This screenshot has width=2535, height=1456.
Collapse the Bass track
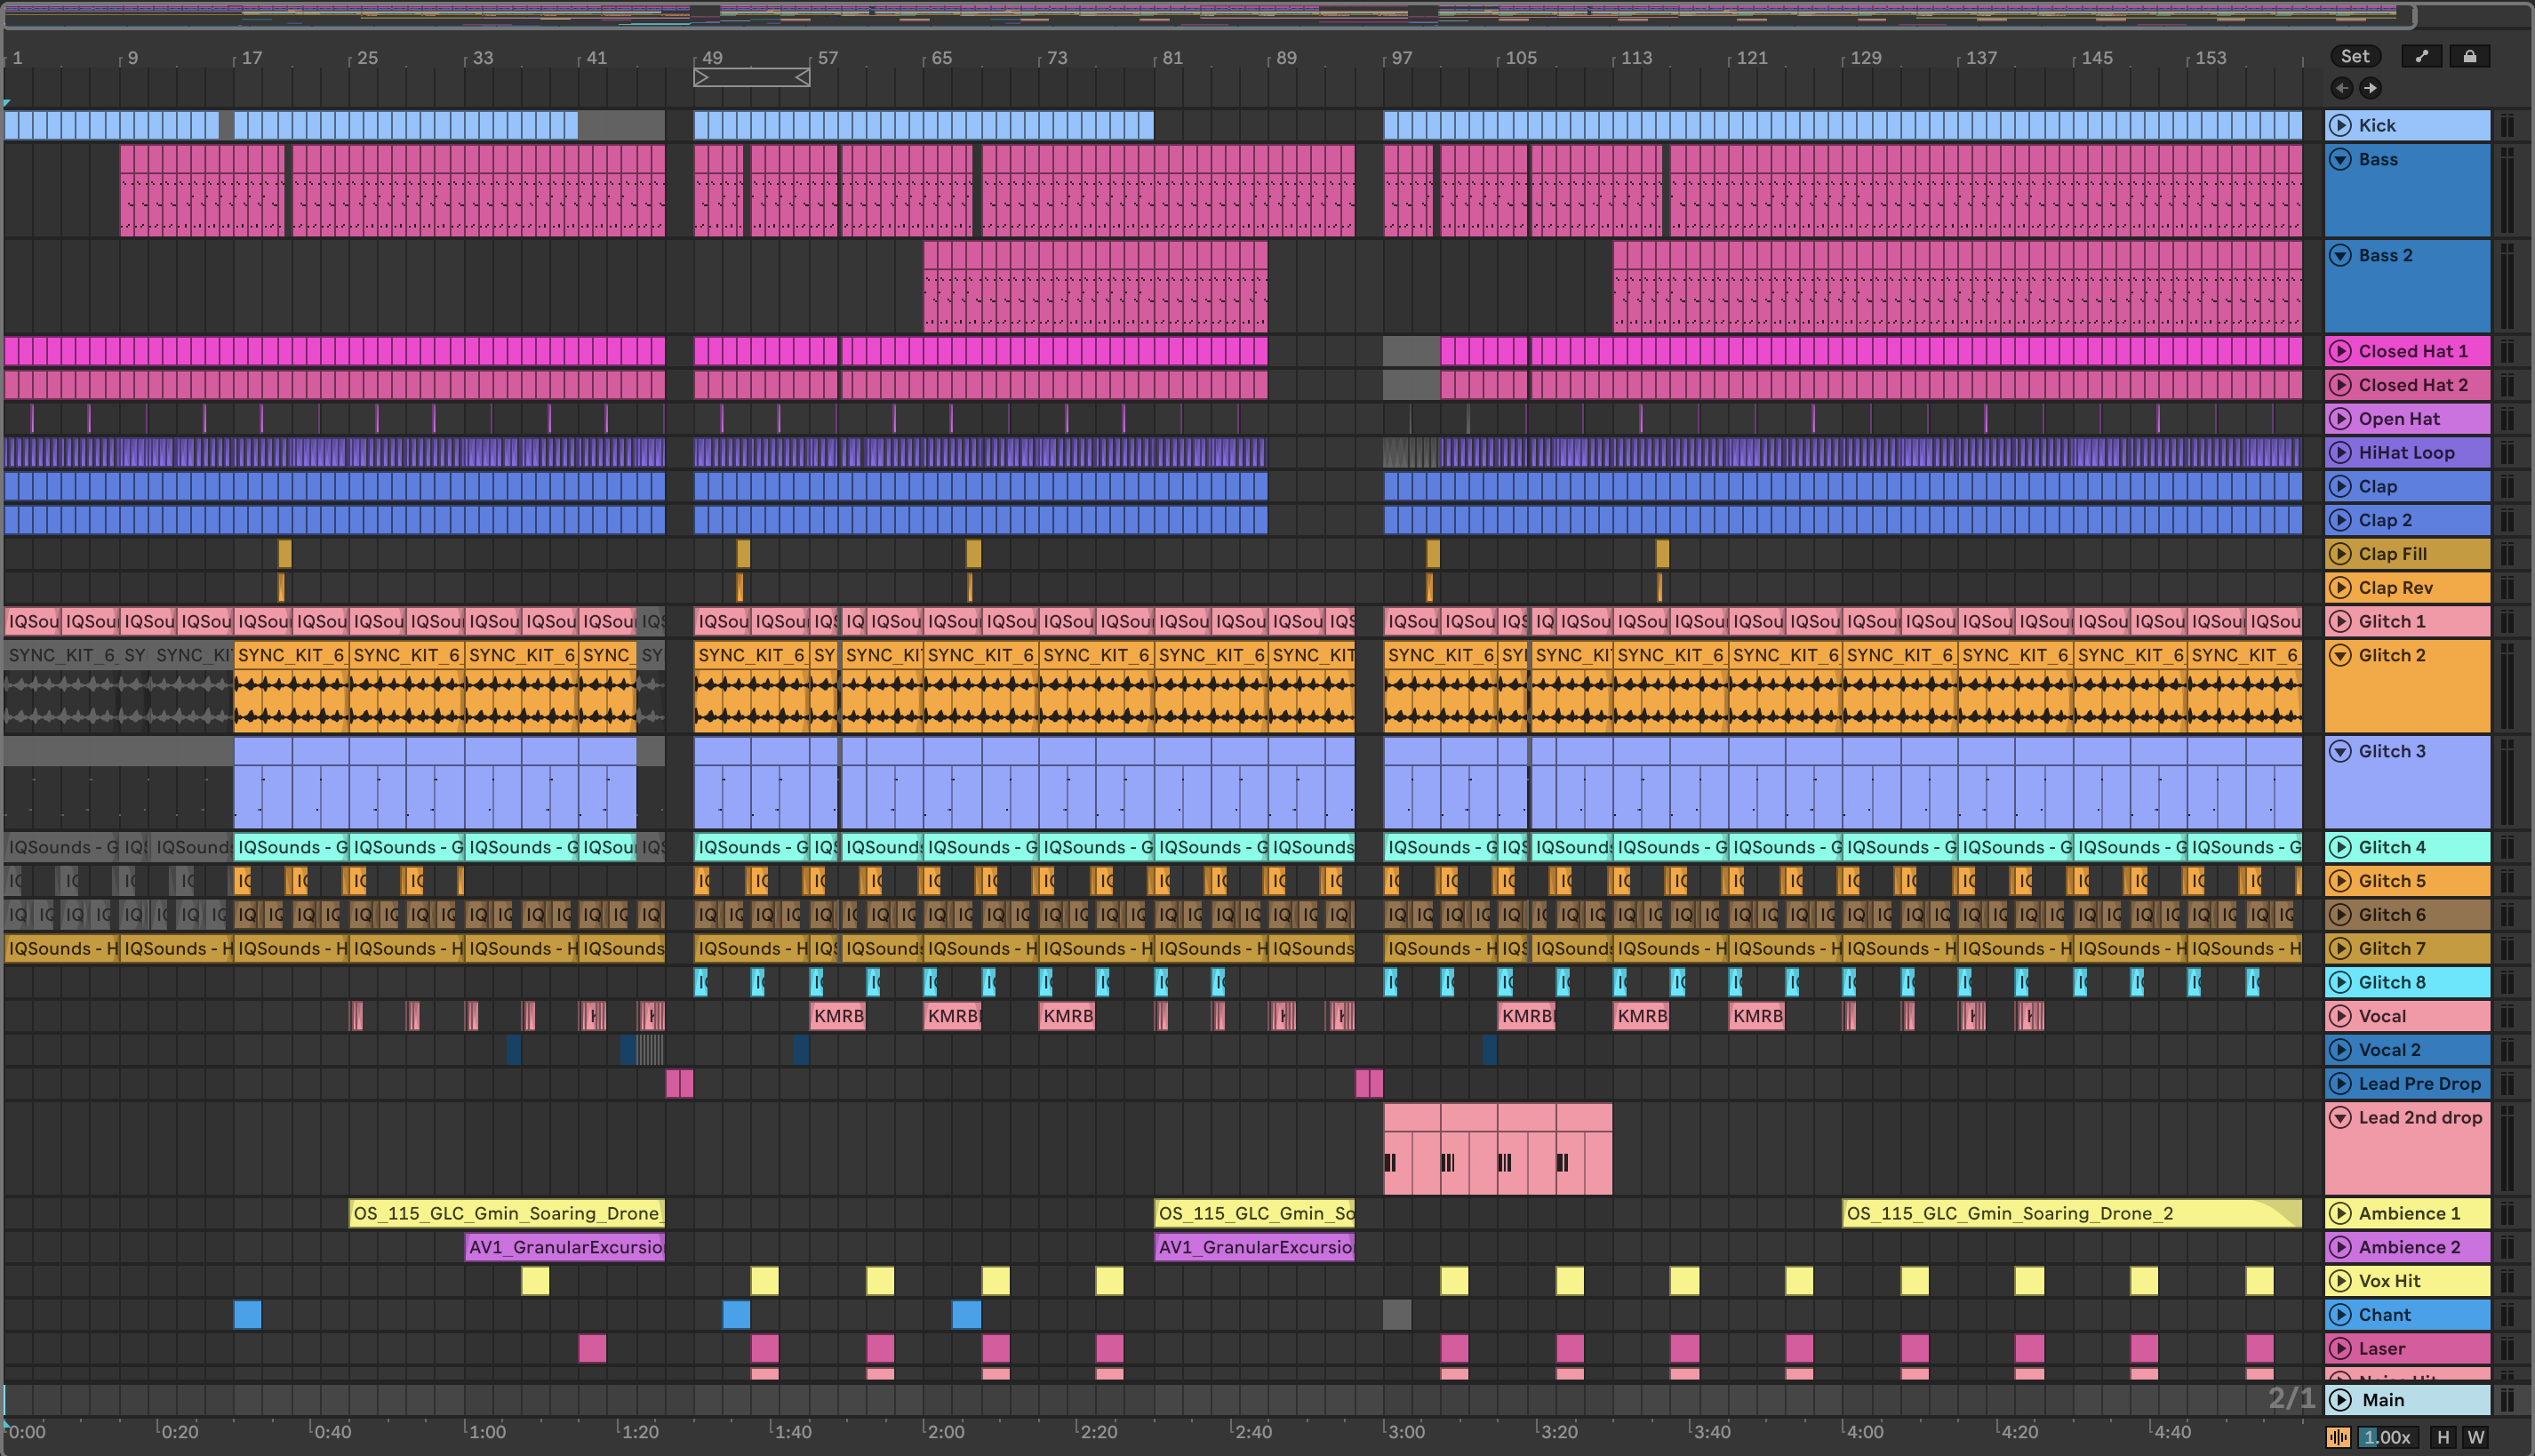tap(2340, 159)
